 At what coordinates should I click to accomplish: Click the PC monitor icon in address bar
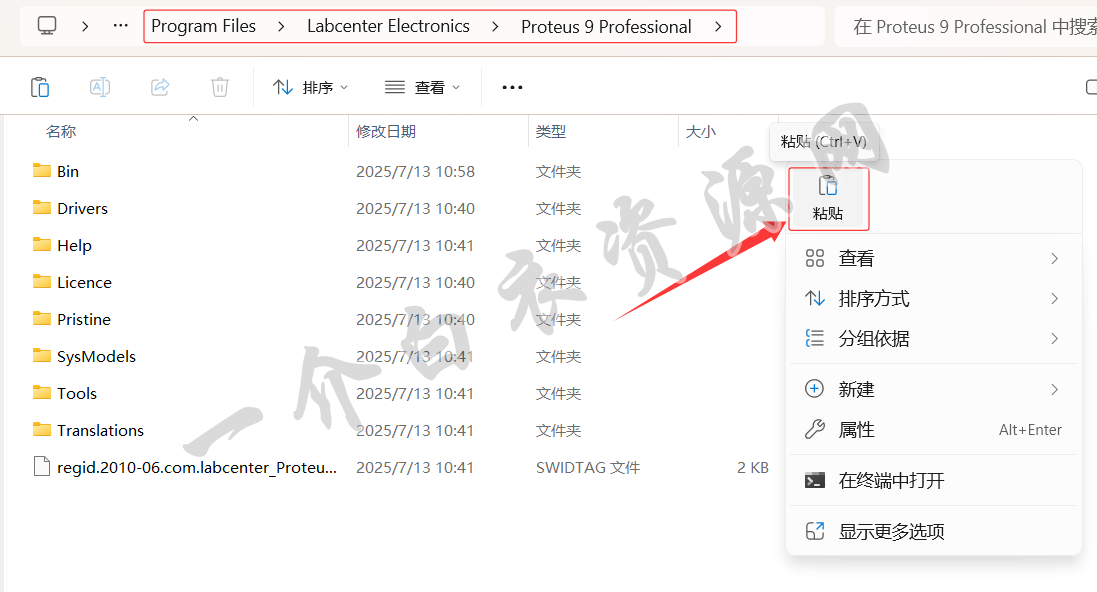point(47,26)
